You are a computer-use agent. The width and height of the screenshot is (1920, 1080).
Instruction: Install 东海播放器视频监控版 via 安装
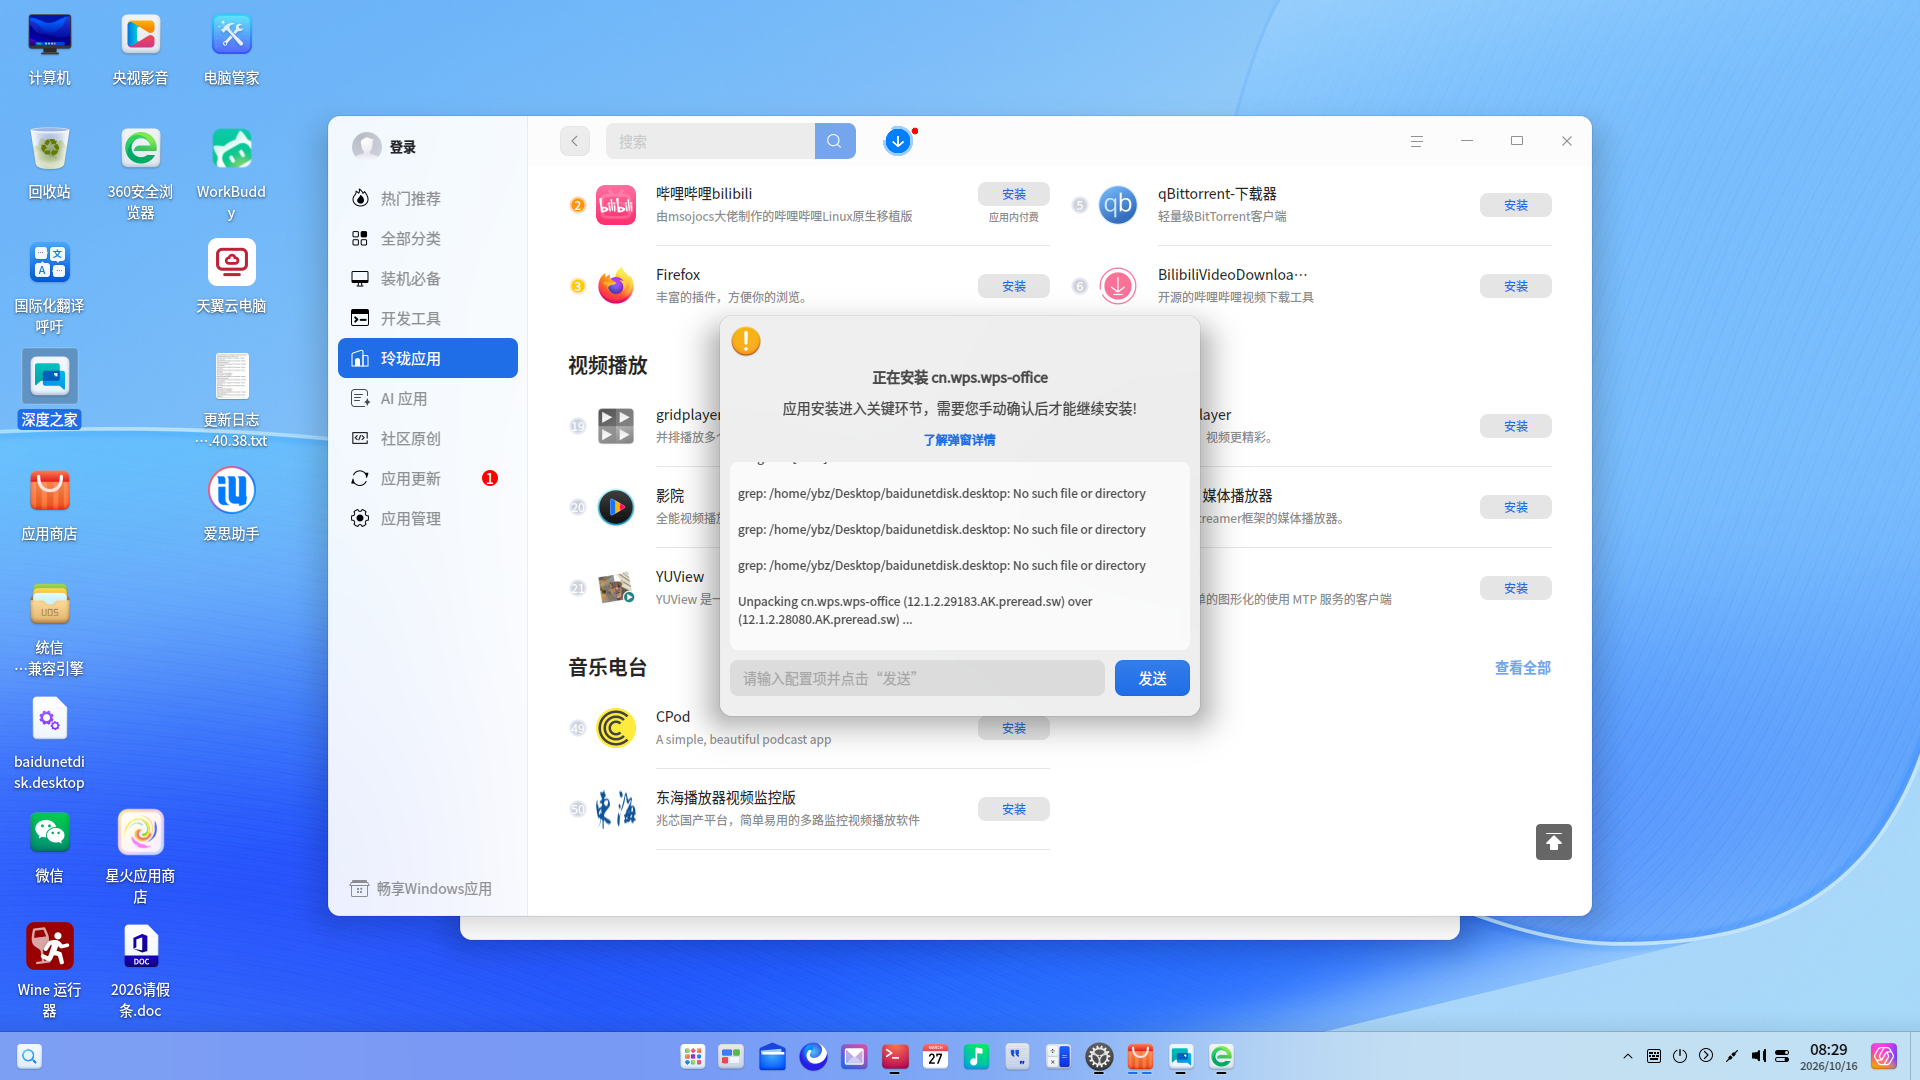click(1014, 809)
